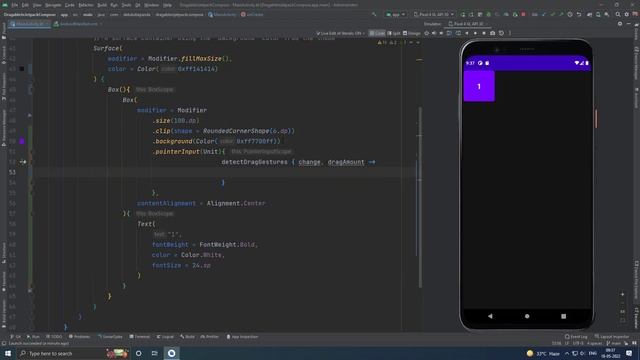Image resolution: width=640 pixels, height=360 pixels.
Task: Open the Code menu
Action: [x=70, y=5]
